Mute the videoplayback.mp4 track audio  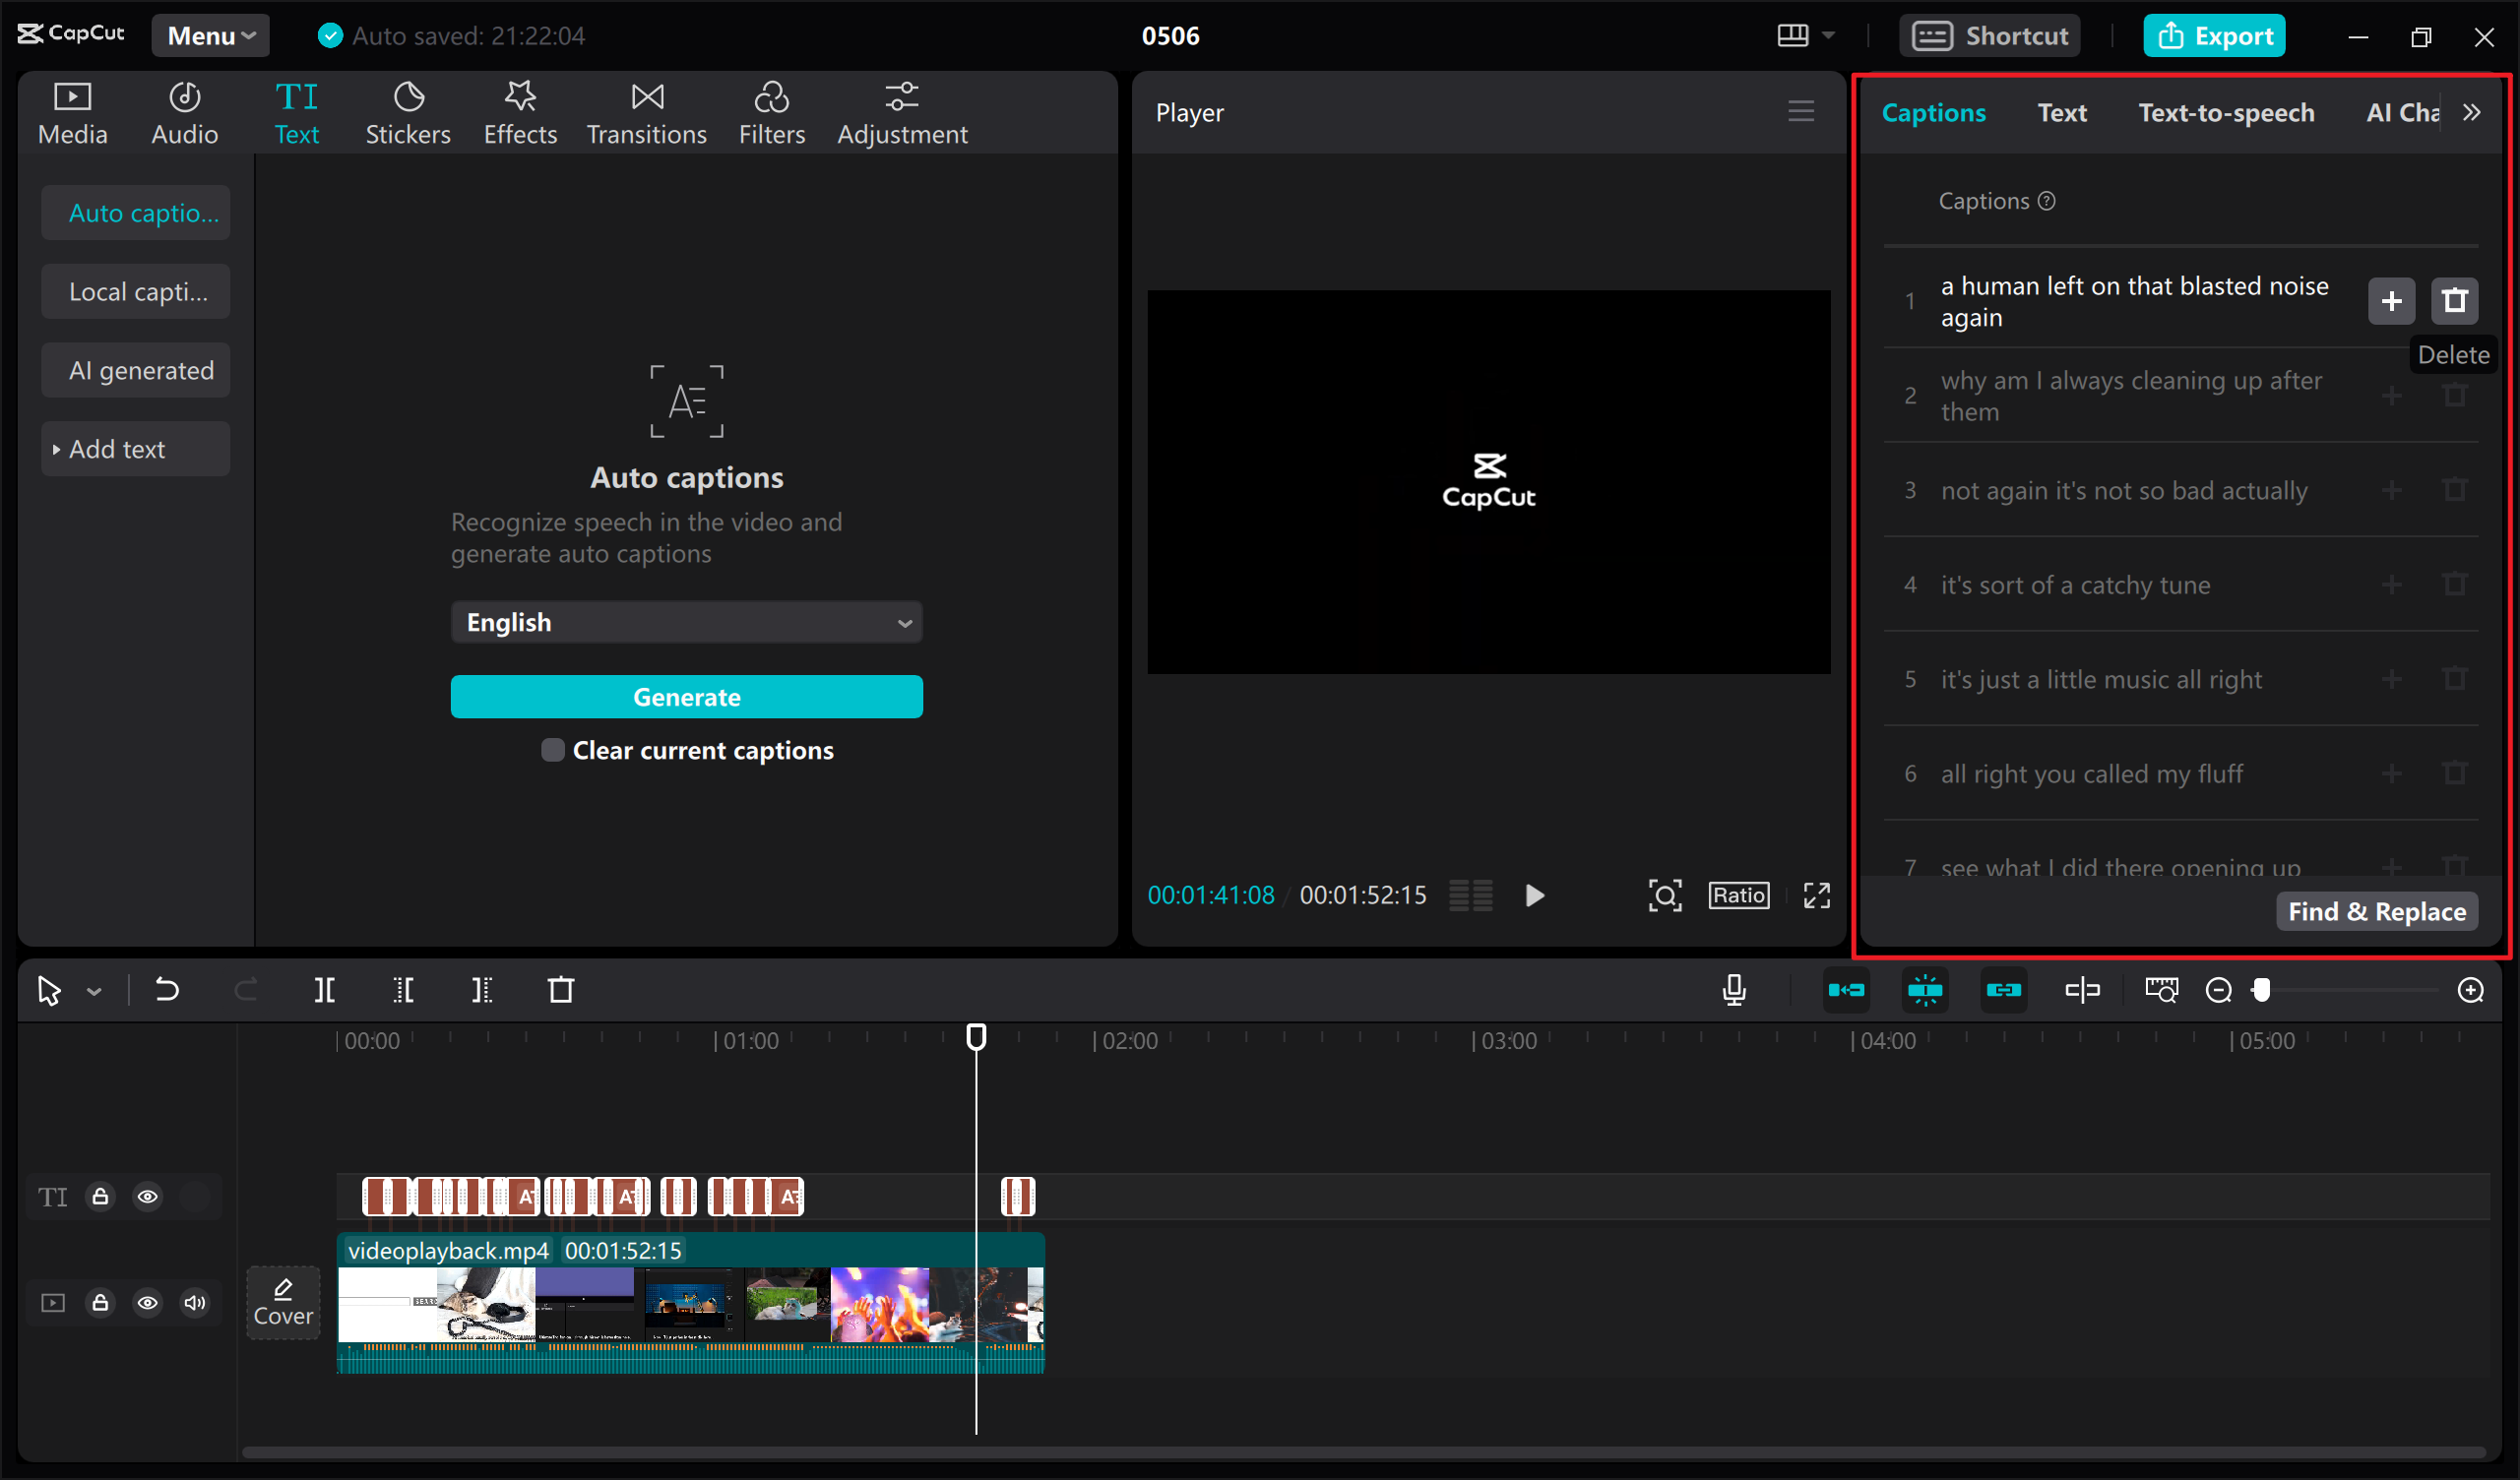(x=195, y=1303)
